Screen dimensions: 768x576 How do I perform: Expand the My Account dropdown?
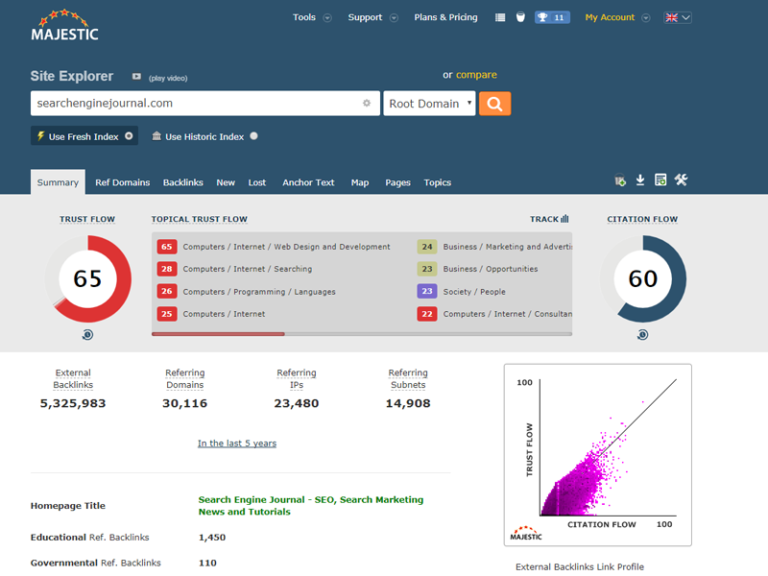pyautogui.click(x=646, y=18)
